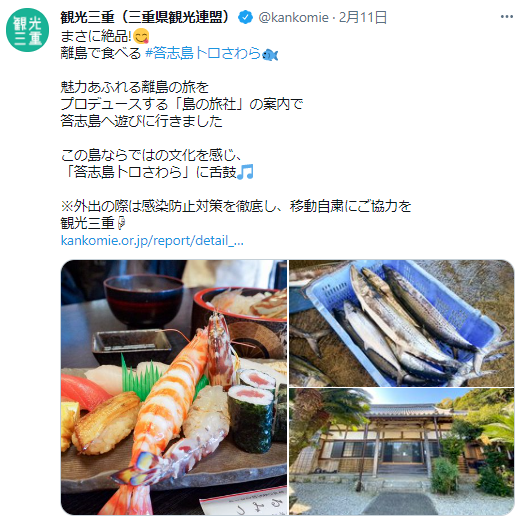Open the temple building photo
Screen dimensions: 530x522
point(402,452)
